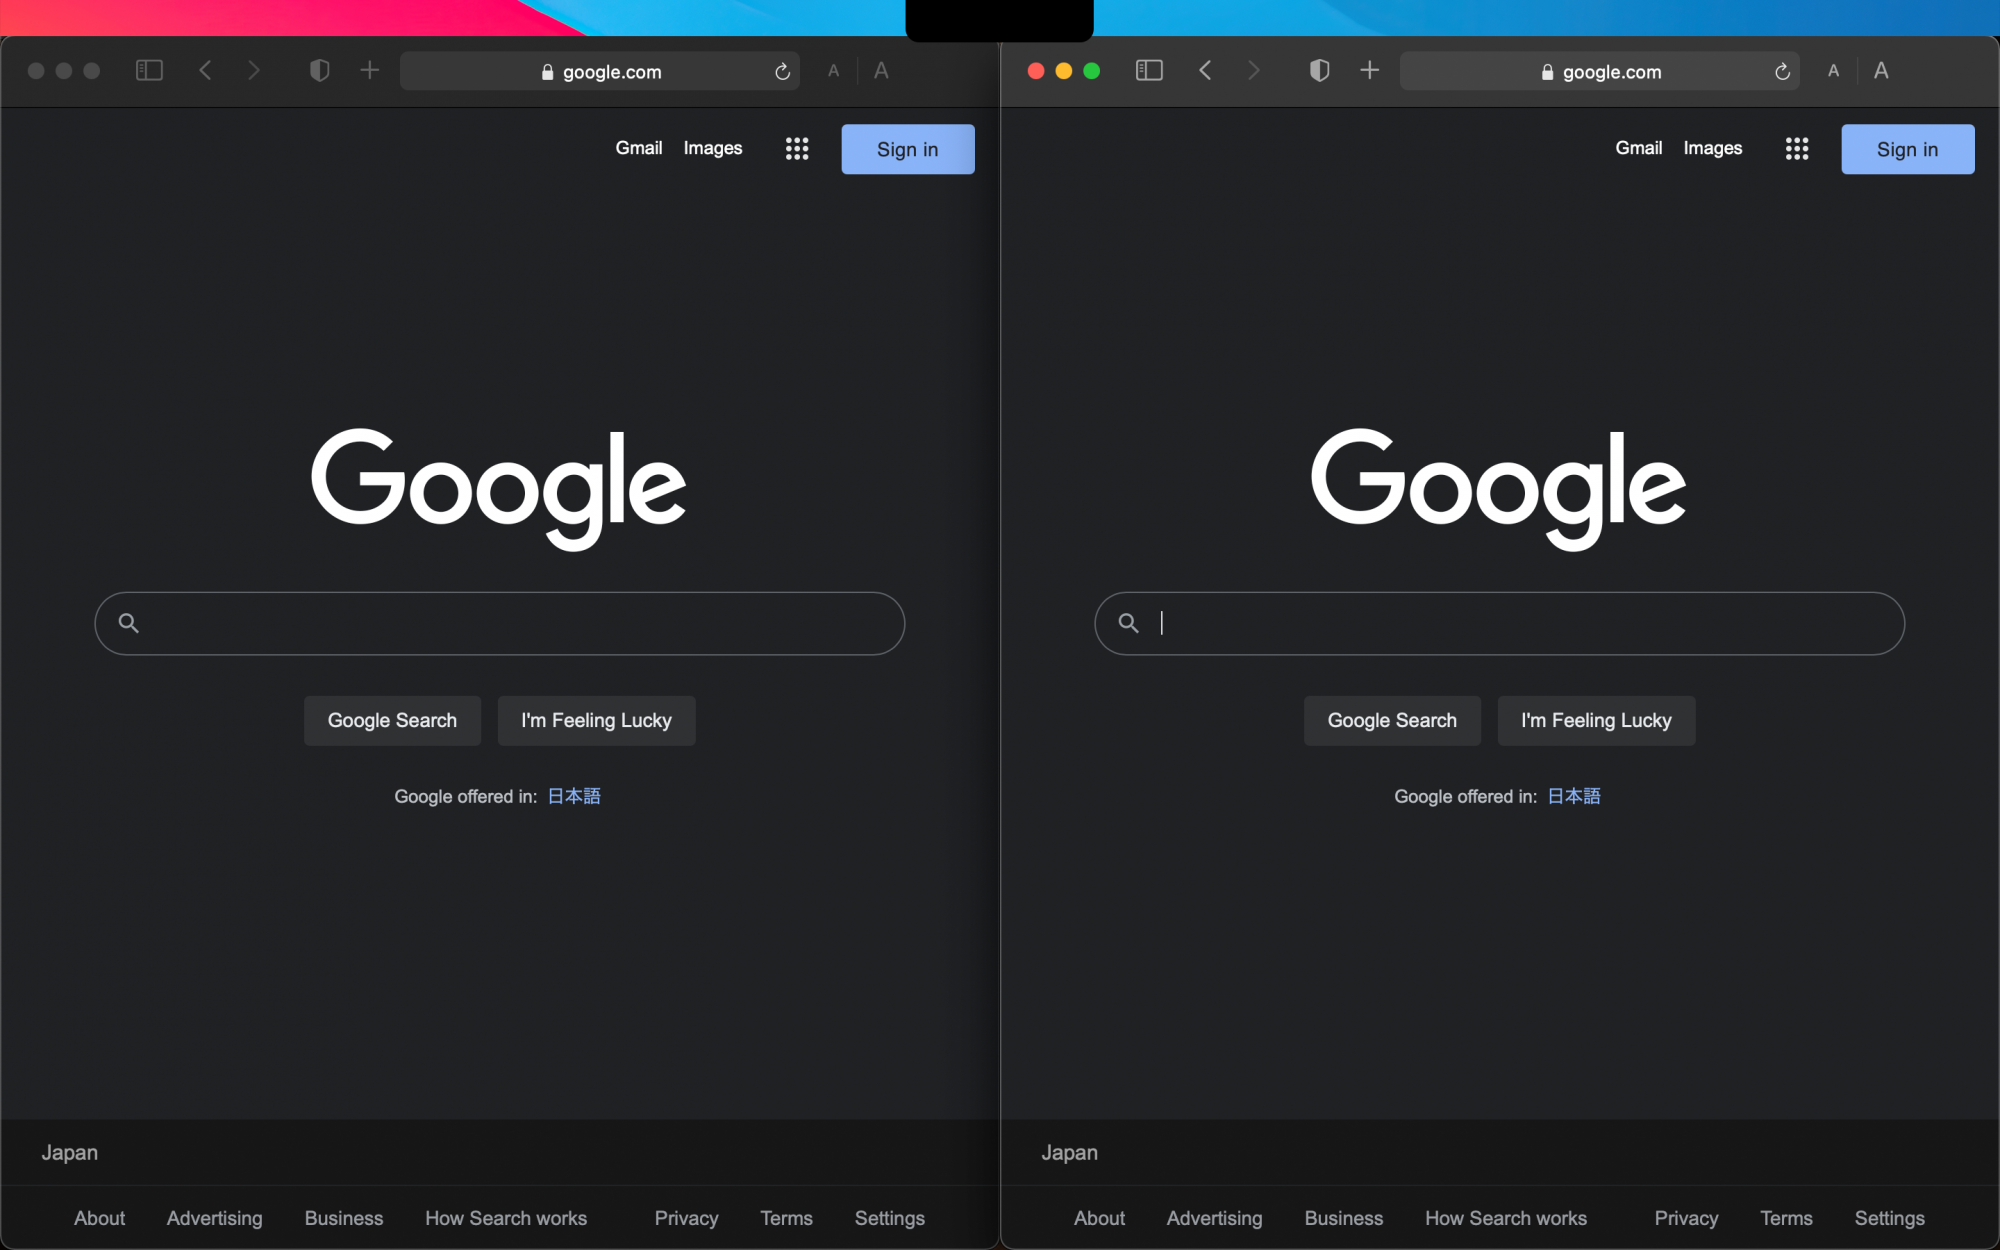
Task: Open Gmail link in right window
Action: pos(1638,148)
